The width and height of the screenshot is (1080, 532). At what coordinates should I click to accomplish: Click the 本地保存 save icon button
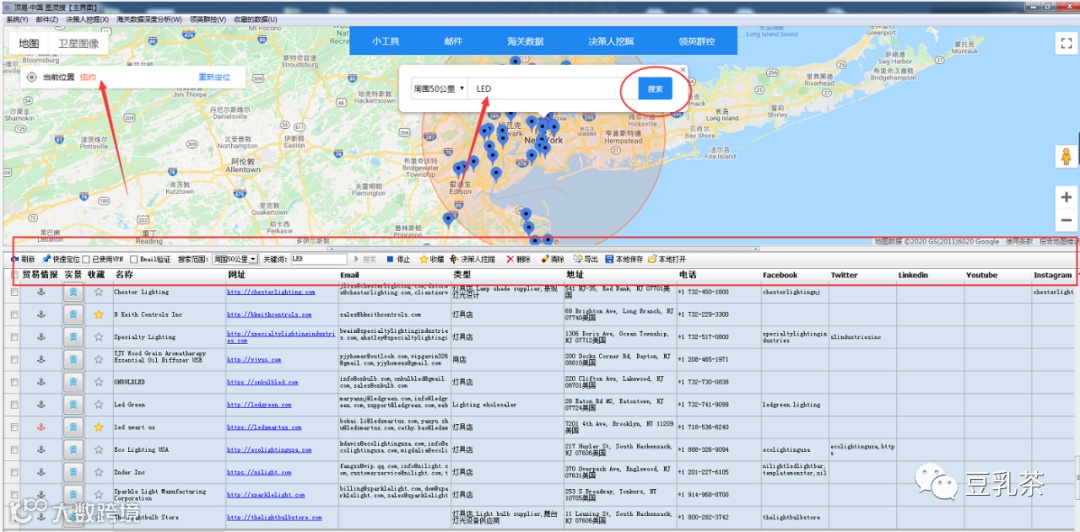tap(624, 259)
